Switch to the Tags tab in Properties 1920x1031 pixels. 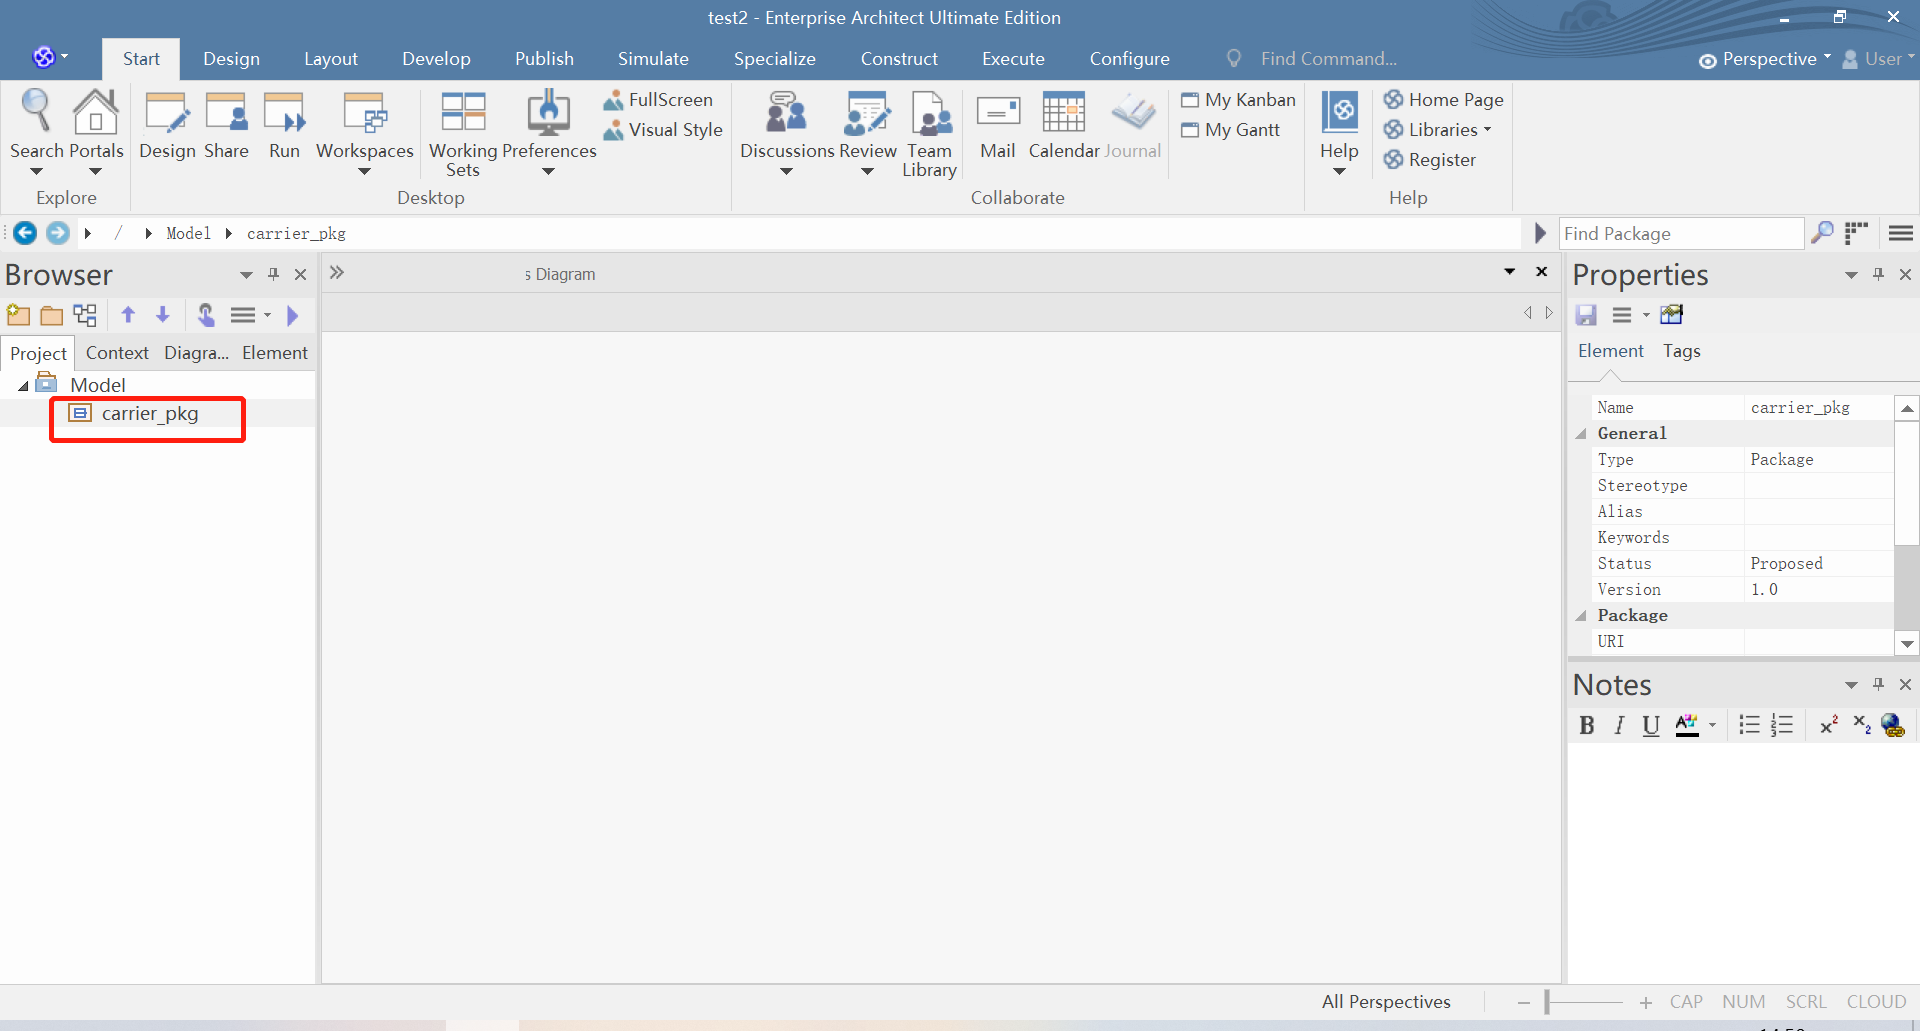[x=1682, y=351]
